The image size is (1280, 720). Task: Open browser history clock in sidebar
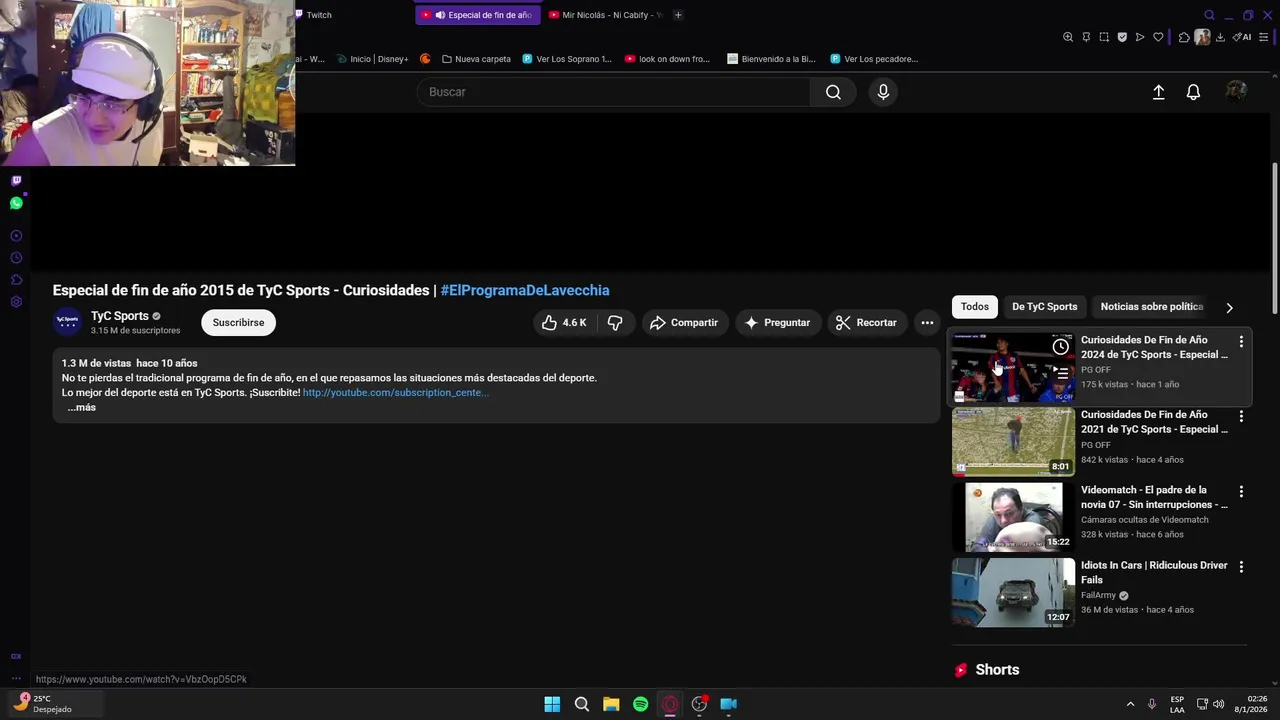(x=16, y=258)
